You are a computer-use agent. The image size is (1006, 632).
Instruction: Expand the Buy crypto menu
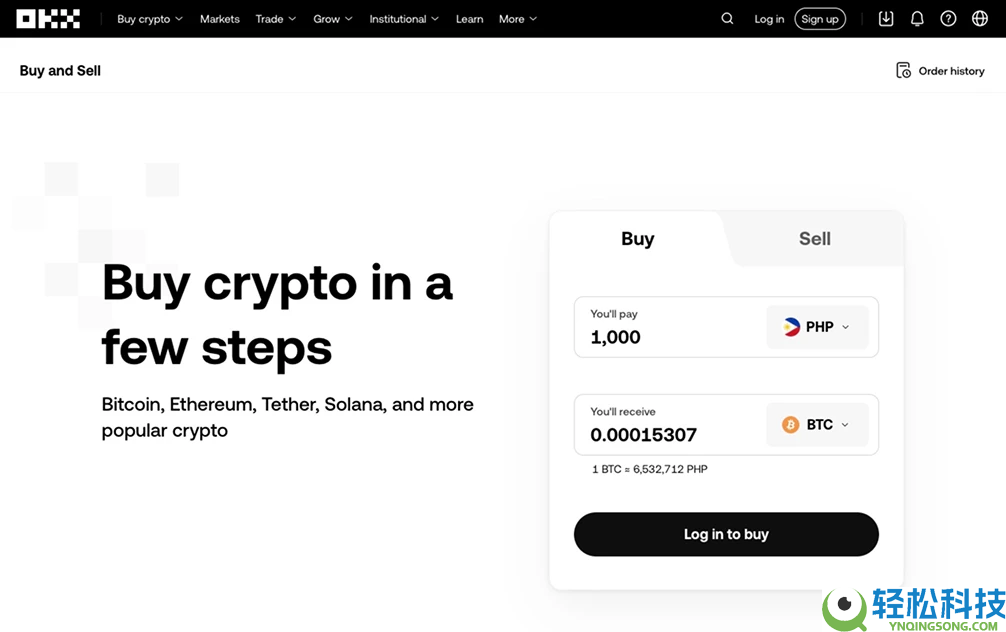pyautogui.click(x=150, y=19)
